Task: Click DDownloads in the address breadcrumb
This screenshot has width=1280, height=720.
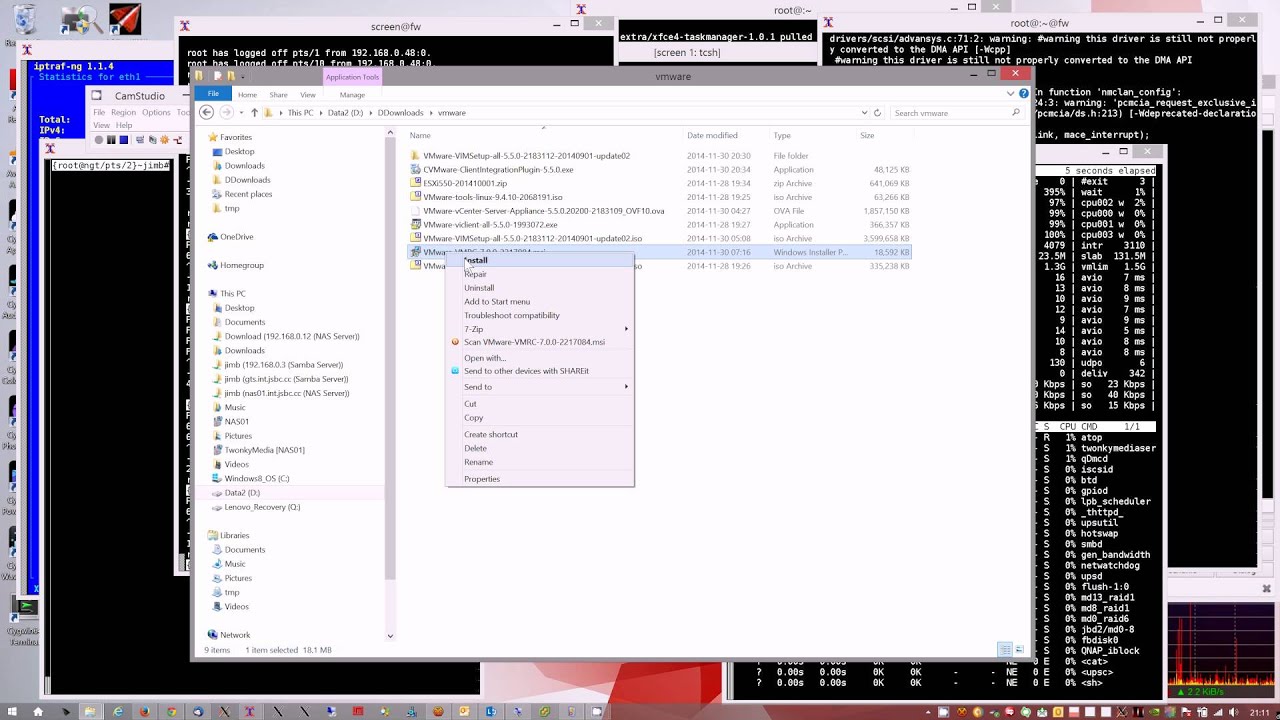Action: click(x=400, y=113)
